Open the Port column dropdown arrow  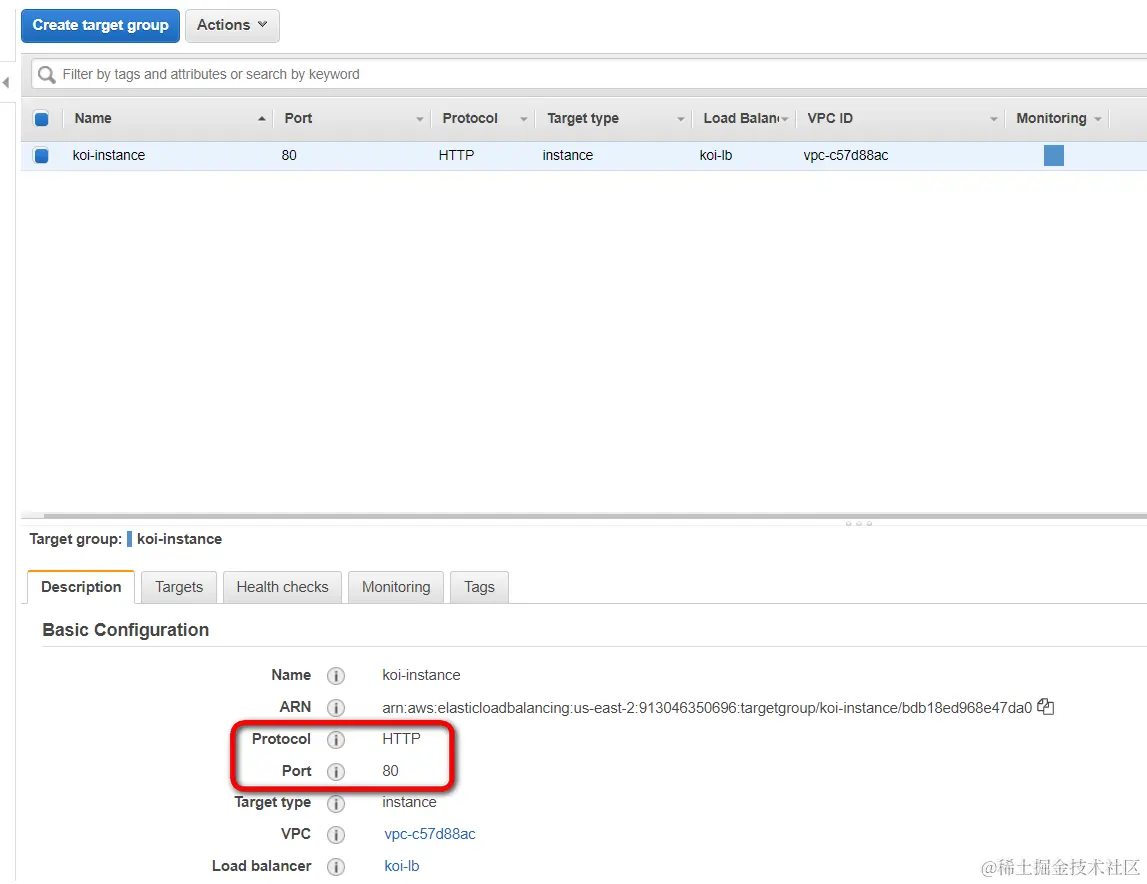(420, 119)
